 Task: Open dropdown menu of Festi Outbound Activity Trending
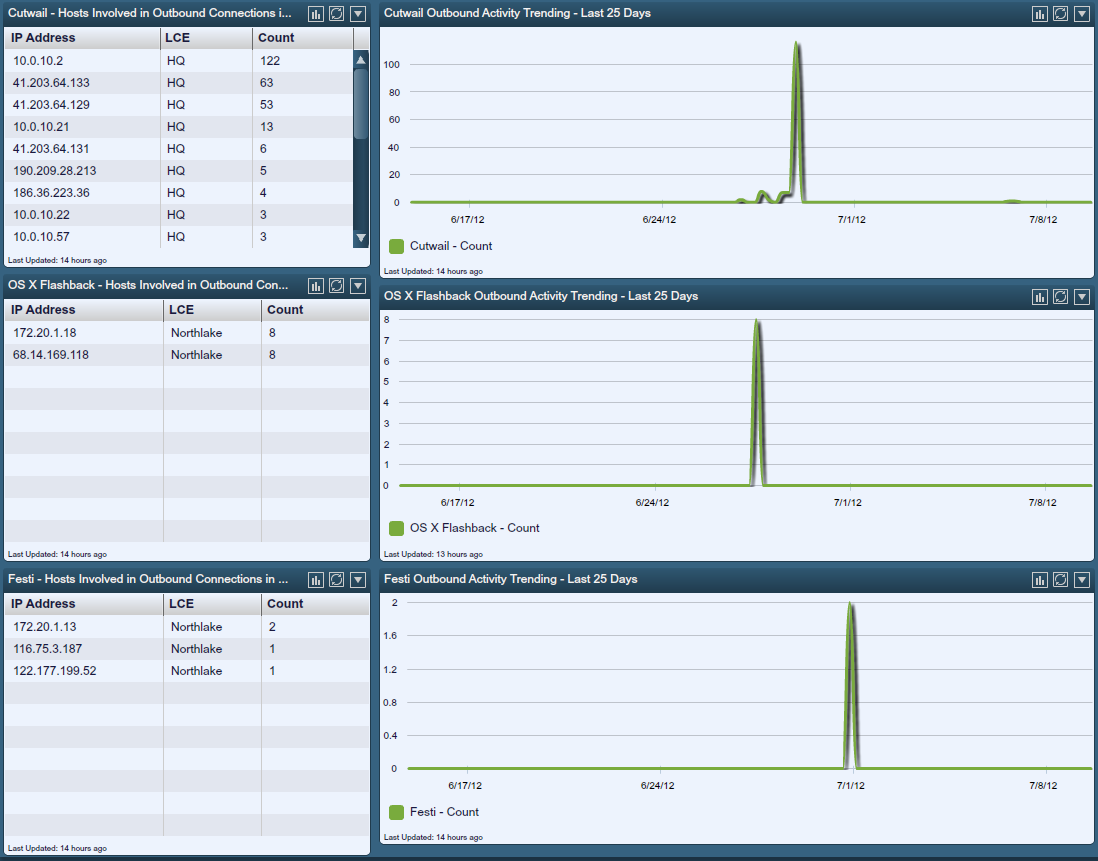(x=1082, y=580)
